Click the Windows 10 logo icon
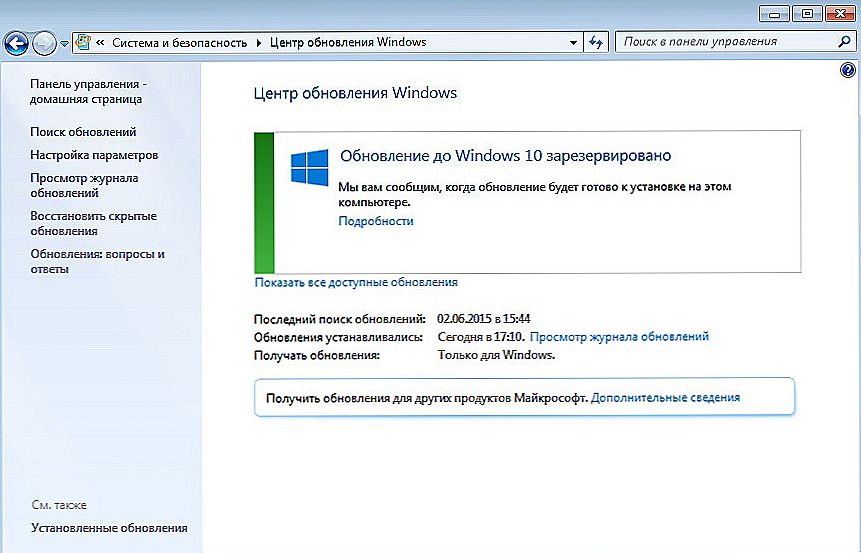The height and width of the screenshot is (553, 861). click(x=310, y=167)
